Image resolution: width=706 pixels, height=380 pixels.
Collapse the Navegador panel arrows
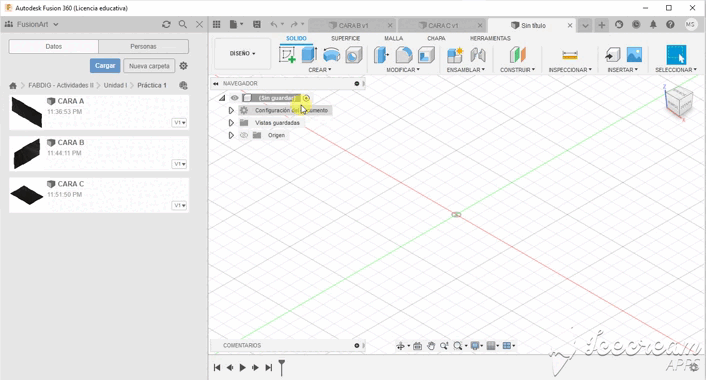coord(216,83)
